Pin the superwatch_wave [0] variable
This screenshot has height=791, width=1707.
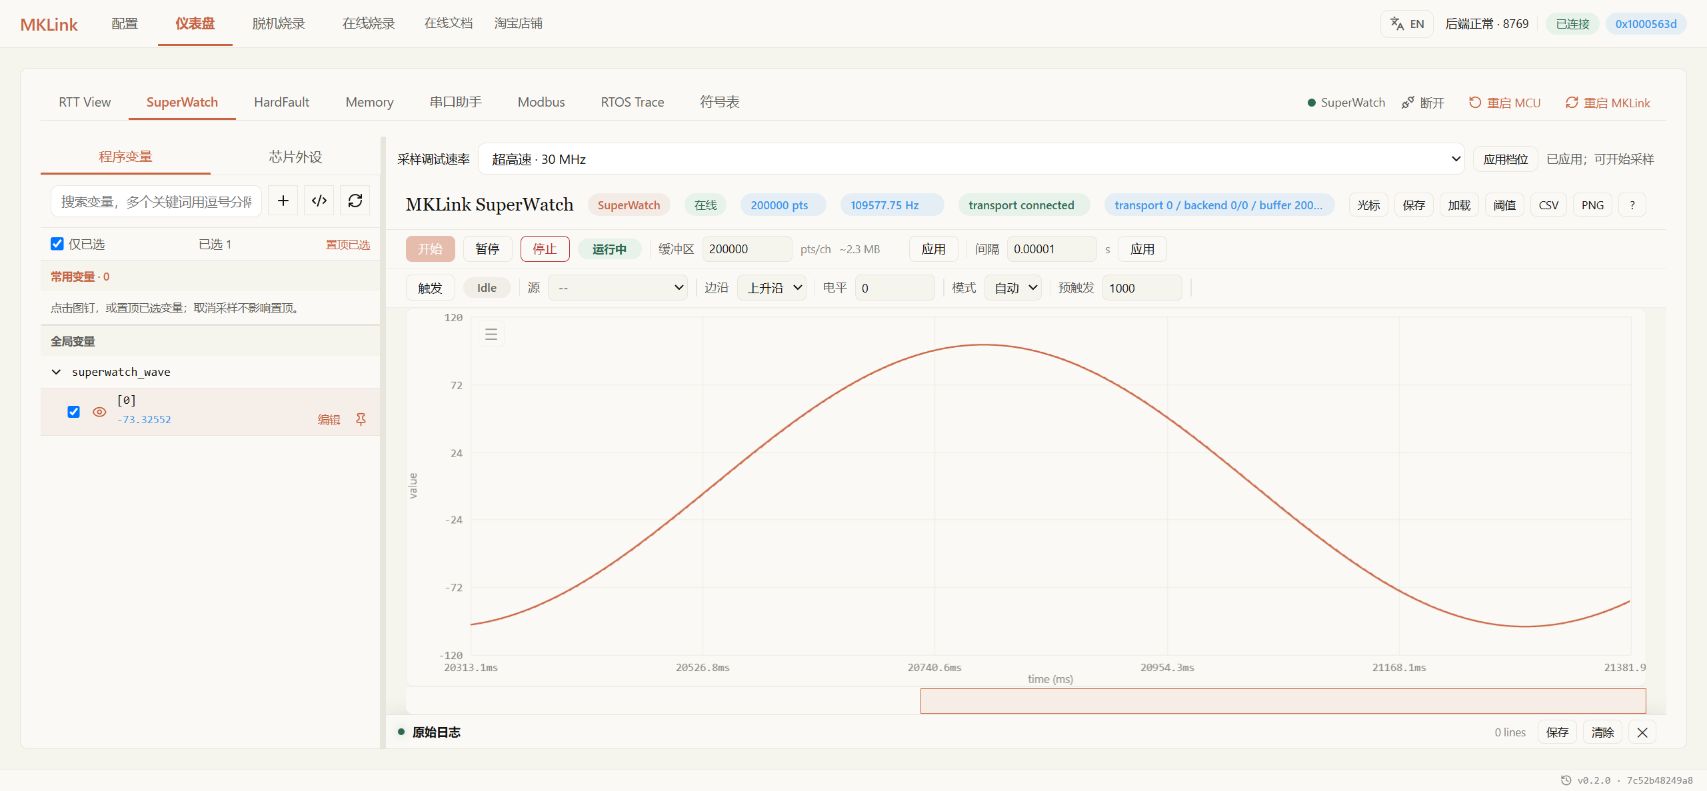point(361,419)
